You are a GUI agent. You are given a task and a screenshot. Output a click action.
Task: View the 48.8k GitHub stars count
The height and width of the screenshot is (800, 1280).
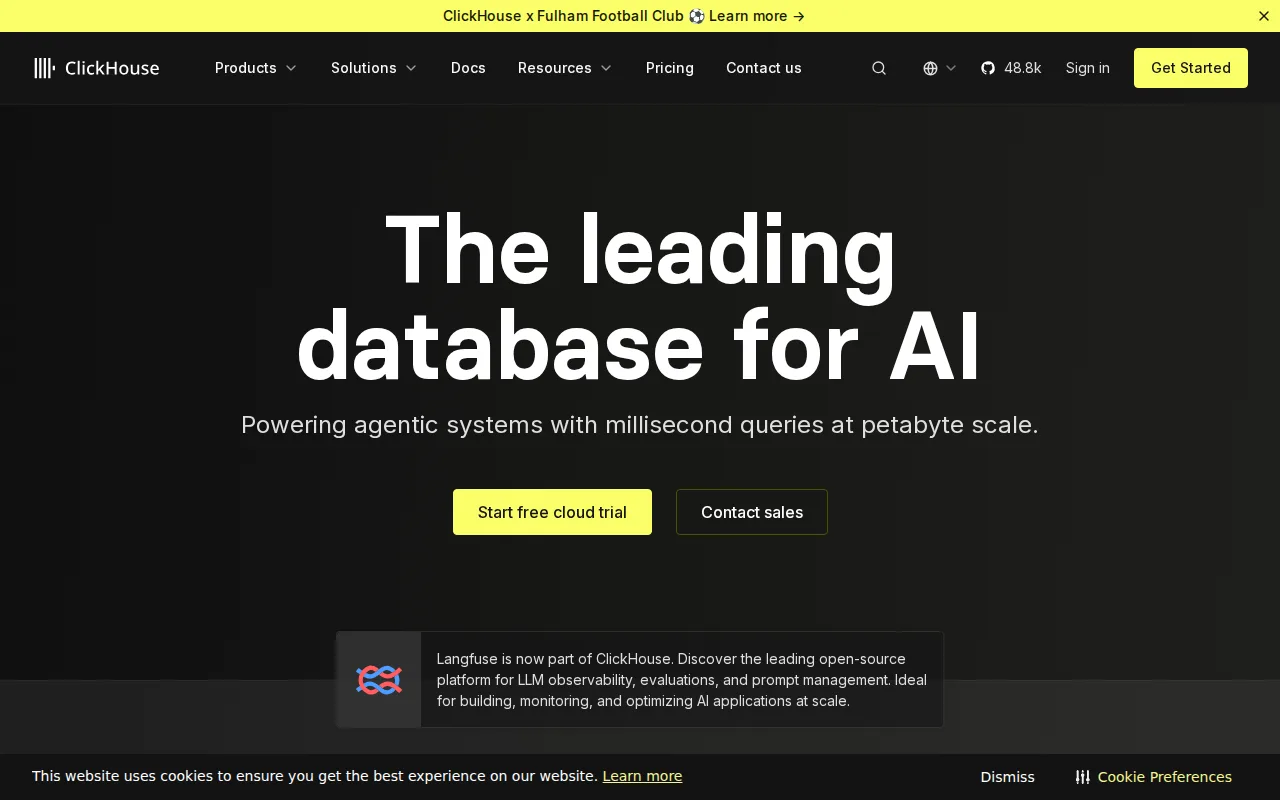tap(1023, 68)
